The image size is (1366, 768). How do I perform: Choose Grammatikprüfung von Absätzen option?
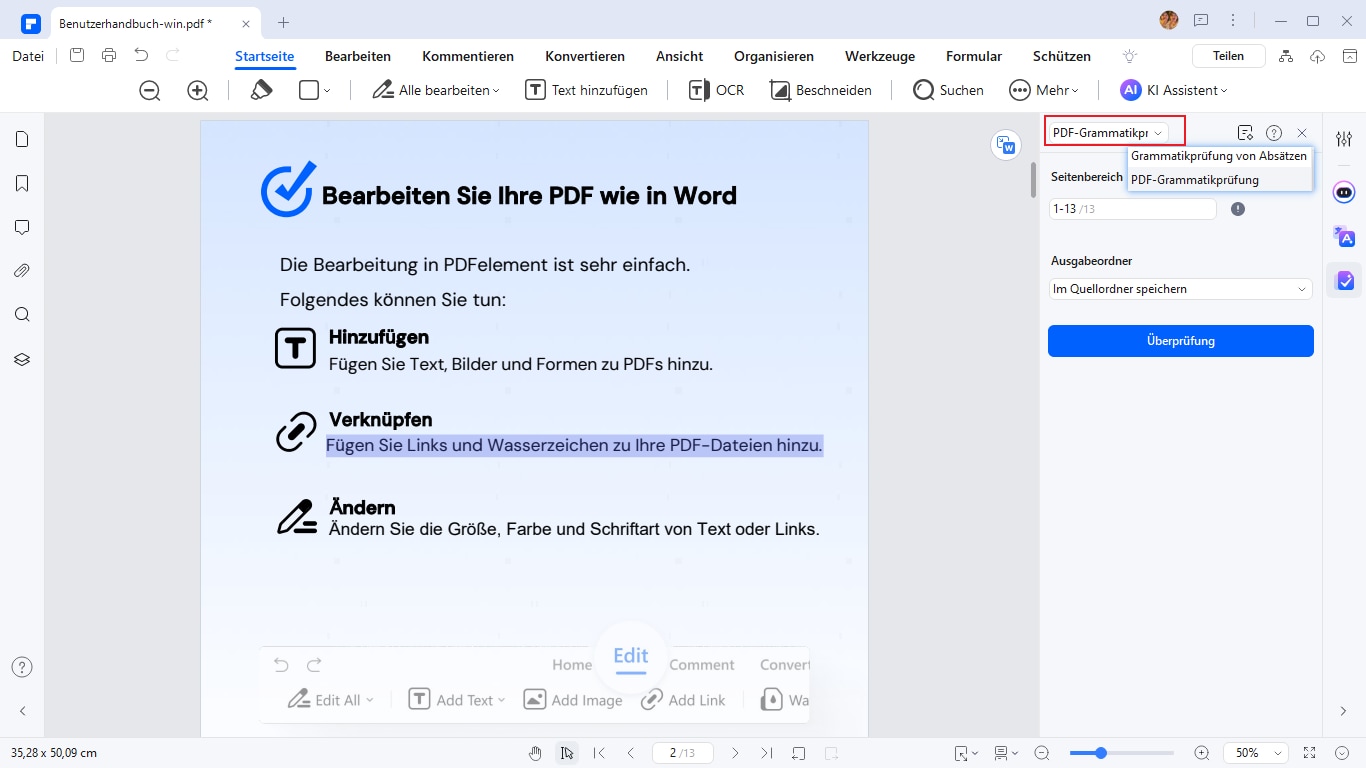(1218, 156)
